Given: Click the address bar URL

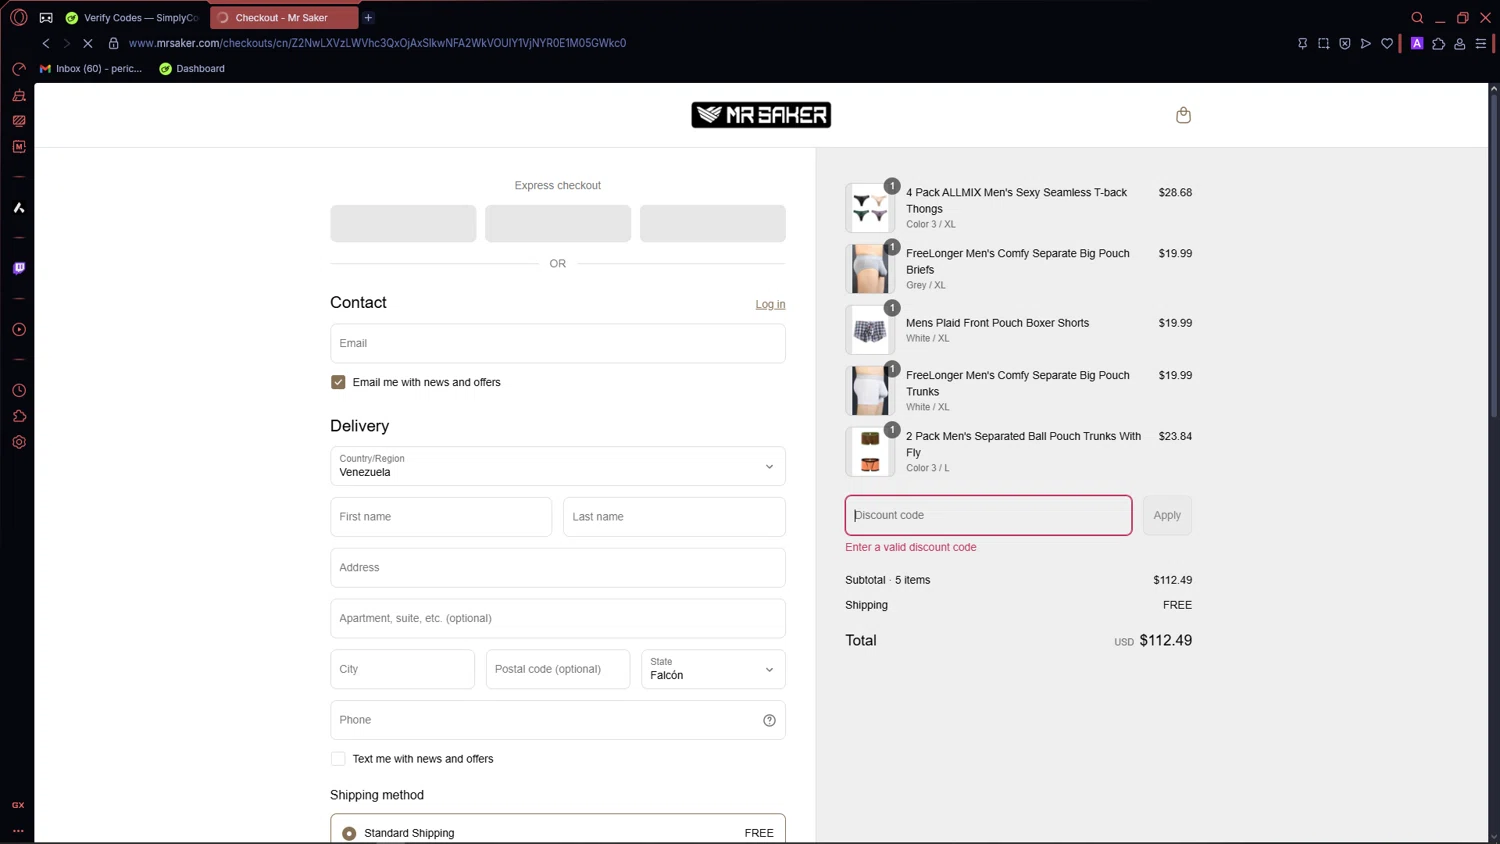Looking at the screenshot, I should 377,43.
